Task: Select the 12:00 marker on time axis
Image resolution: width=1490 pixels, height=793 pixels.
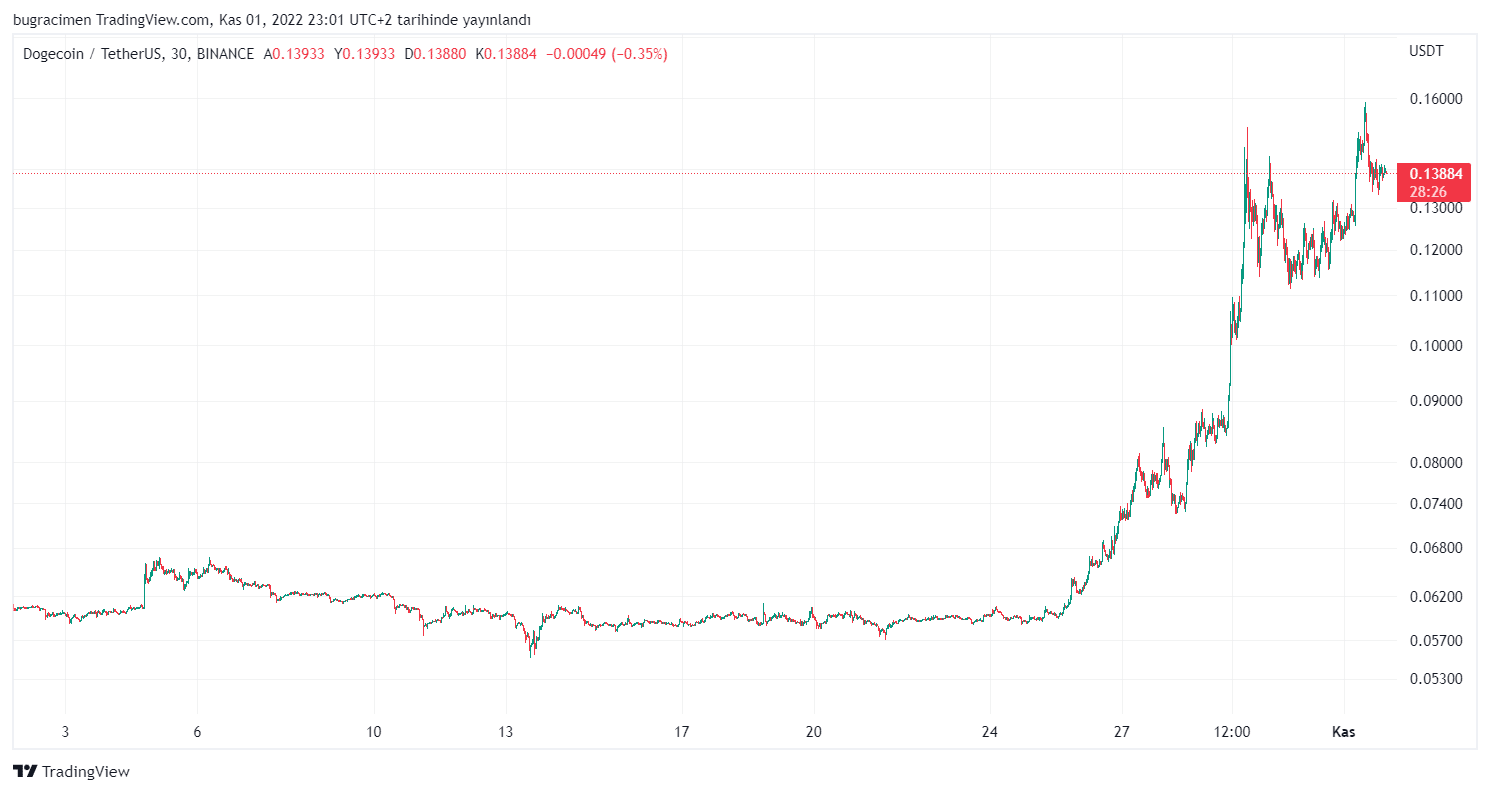Action: coord(1232,732)
